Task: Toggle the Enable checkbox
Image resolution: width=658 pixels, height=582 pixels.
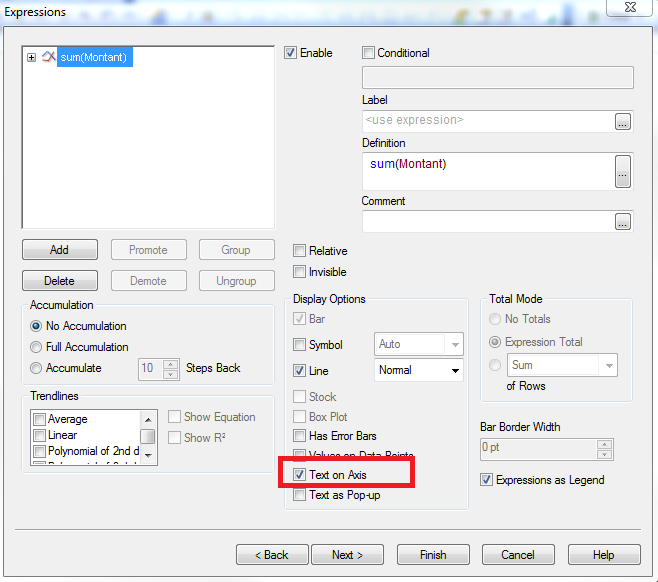Action: 290,53
